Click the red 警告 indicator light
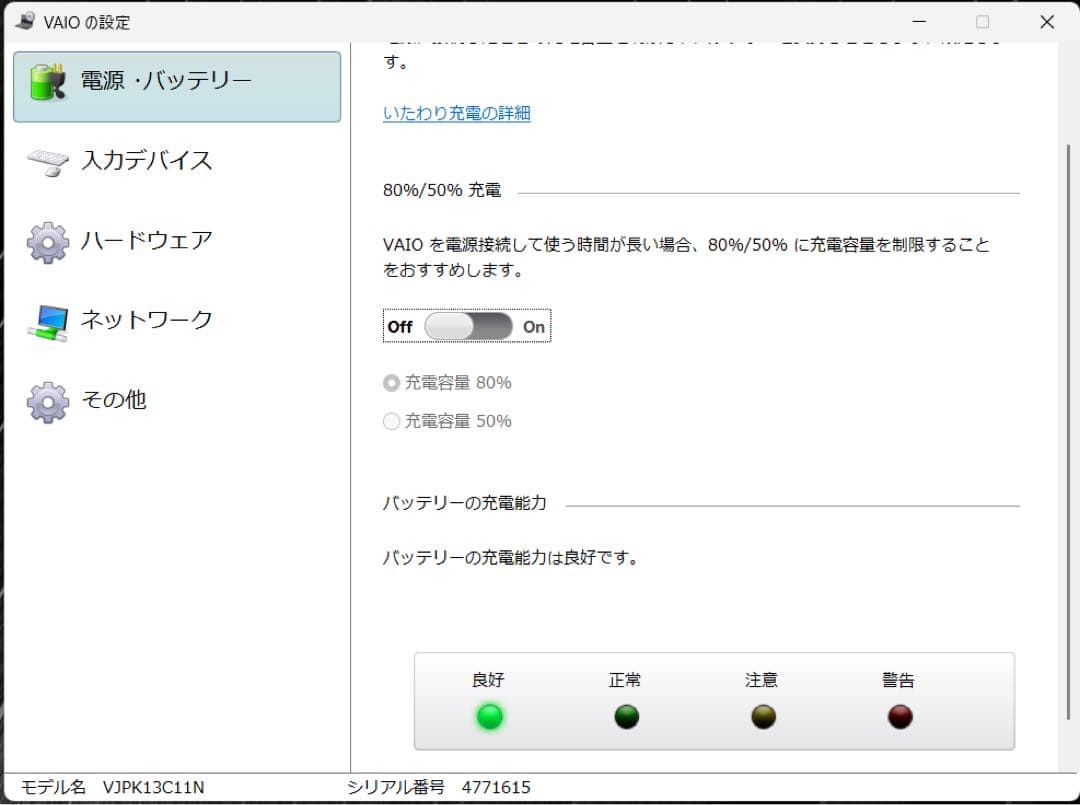This screenshot has height=805, width=1080. 899,716
